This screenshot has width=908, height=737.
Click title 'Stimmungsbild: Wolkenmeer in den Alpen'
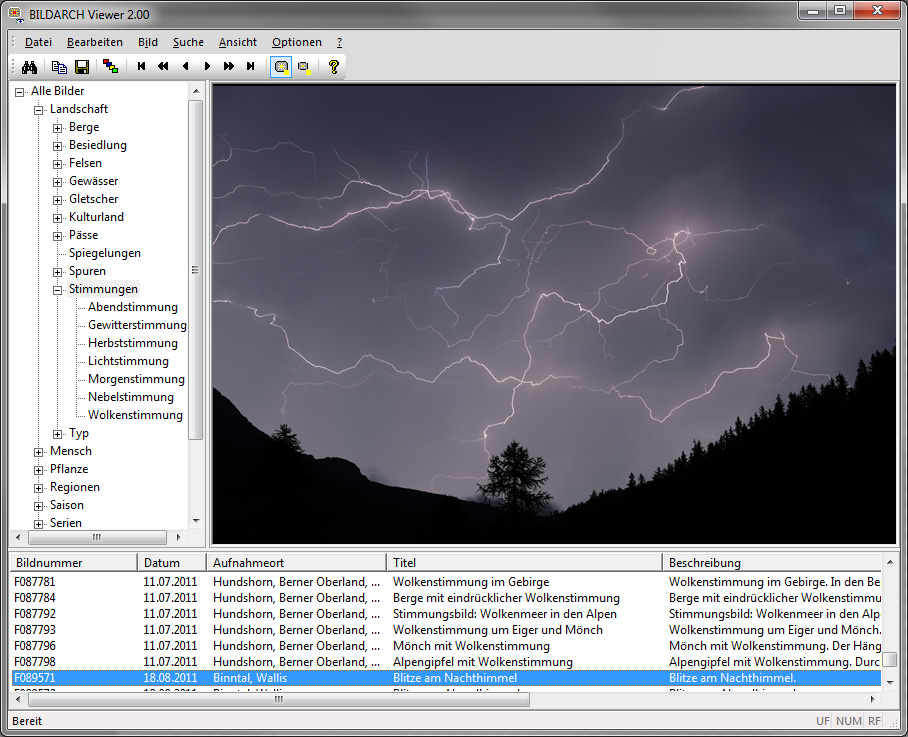click(504, 614)
